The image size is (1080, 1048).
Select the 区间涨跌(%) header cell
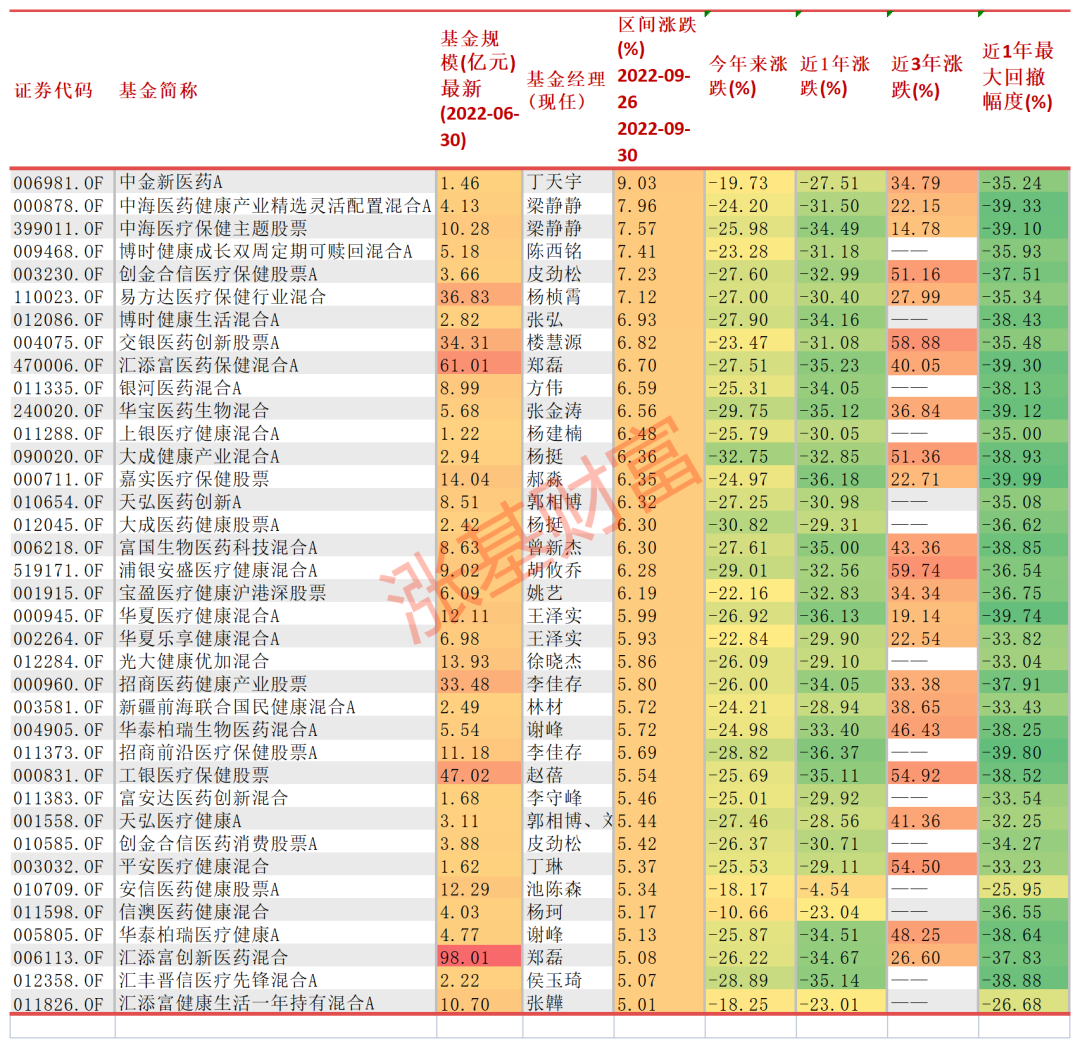click(656, 90)
